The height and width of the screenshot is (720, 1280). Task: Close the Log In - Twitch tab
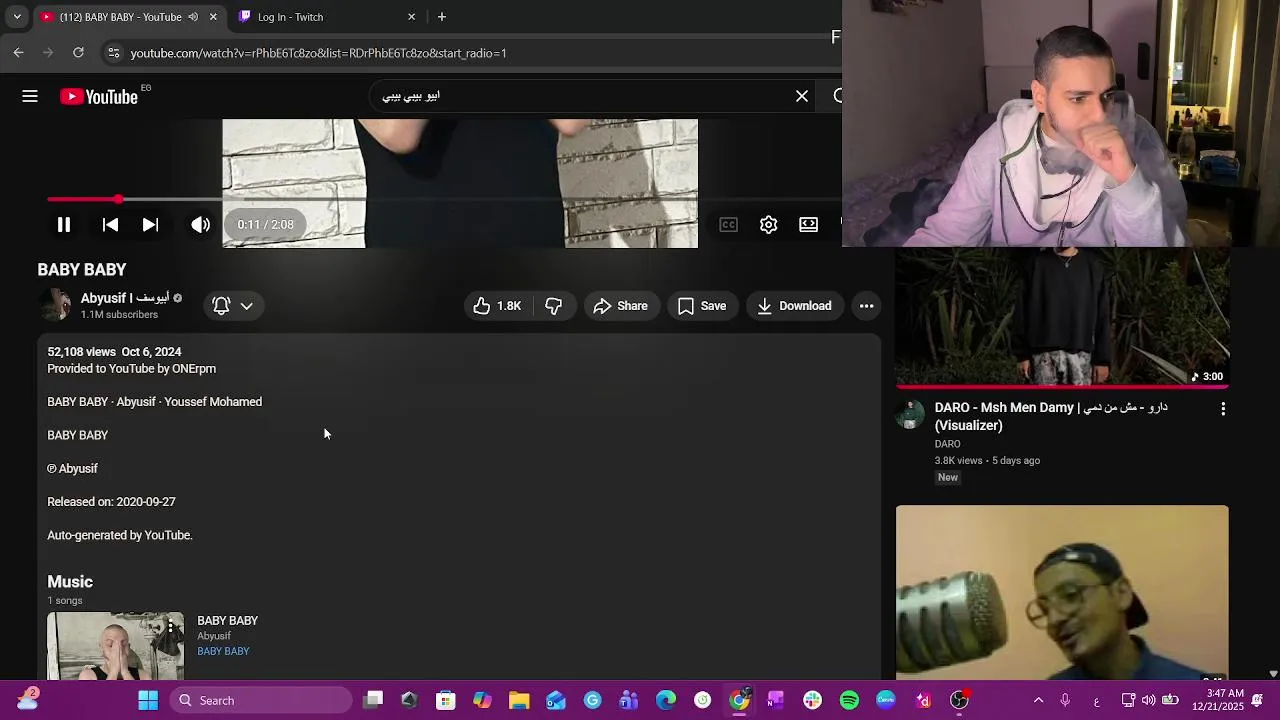point(411,17)
